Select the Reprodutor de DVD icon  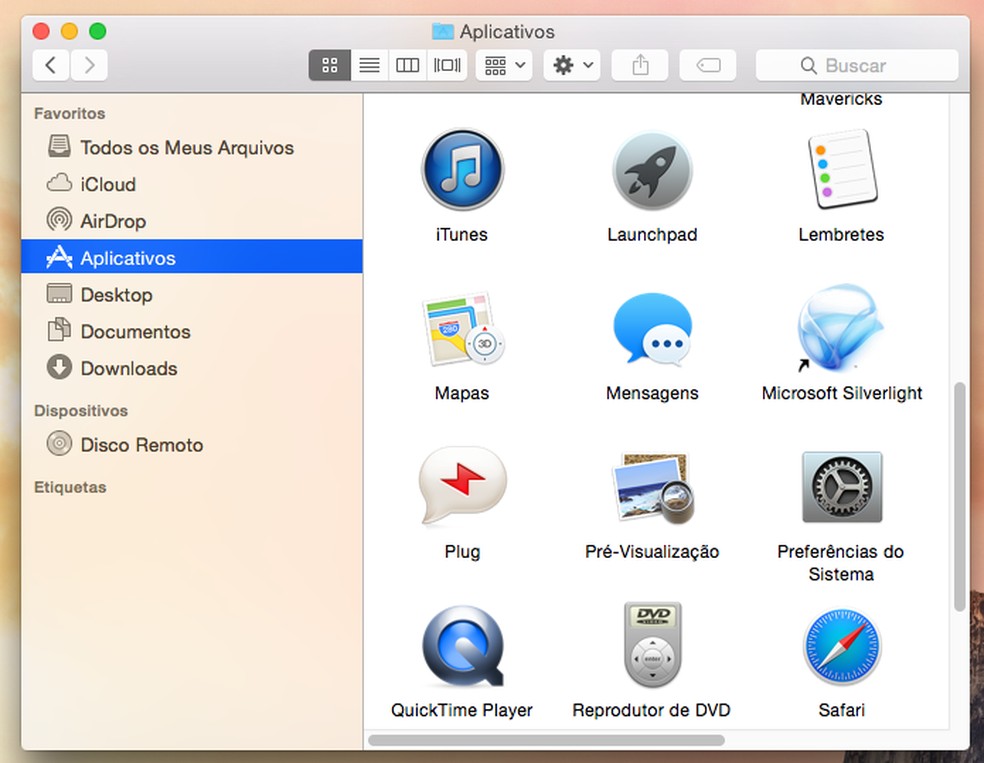652,645
